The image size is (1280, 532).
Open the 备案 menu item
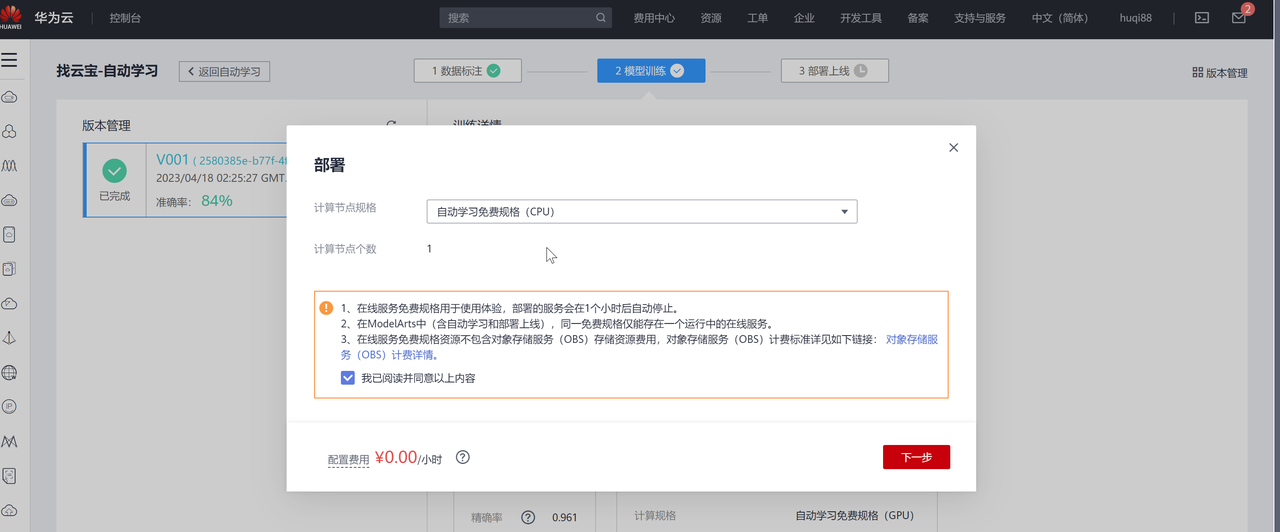[x=918, y=18]
